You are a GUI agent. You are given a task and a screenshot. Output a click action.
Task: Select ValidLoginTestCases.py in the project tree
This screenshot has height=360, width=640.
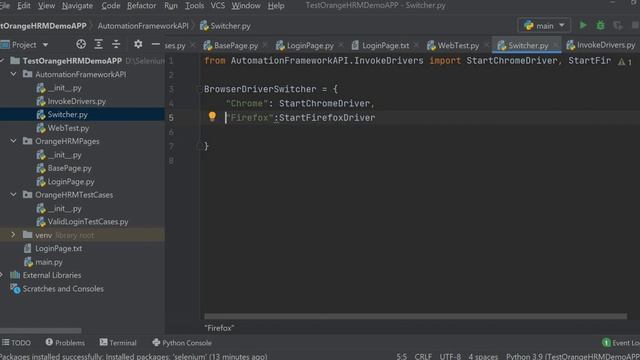pyautogui.click(x=88, y=222)
